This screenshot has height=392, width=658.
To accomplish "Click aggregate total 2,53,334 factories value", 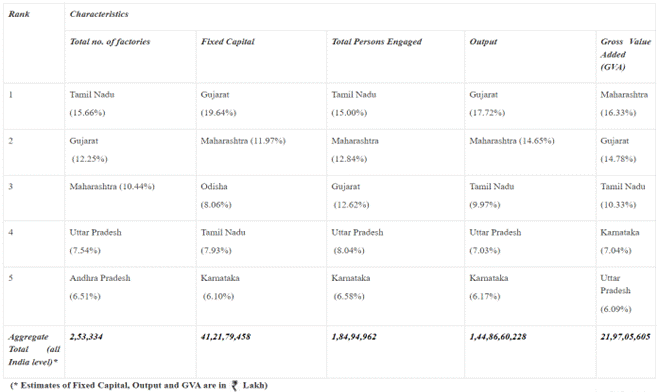I will 86,337.
